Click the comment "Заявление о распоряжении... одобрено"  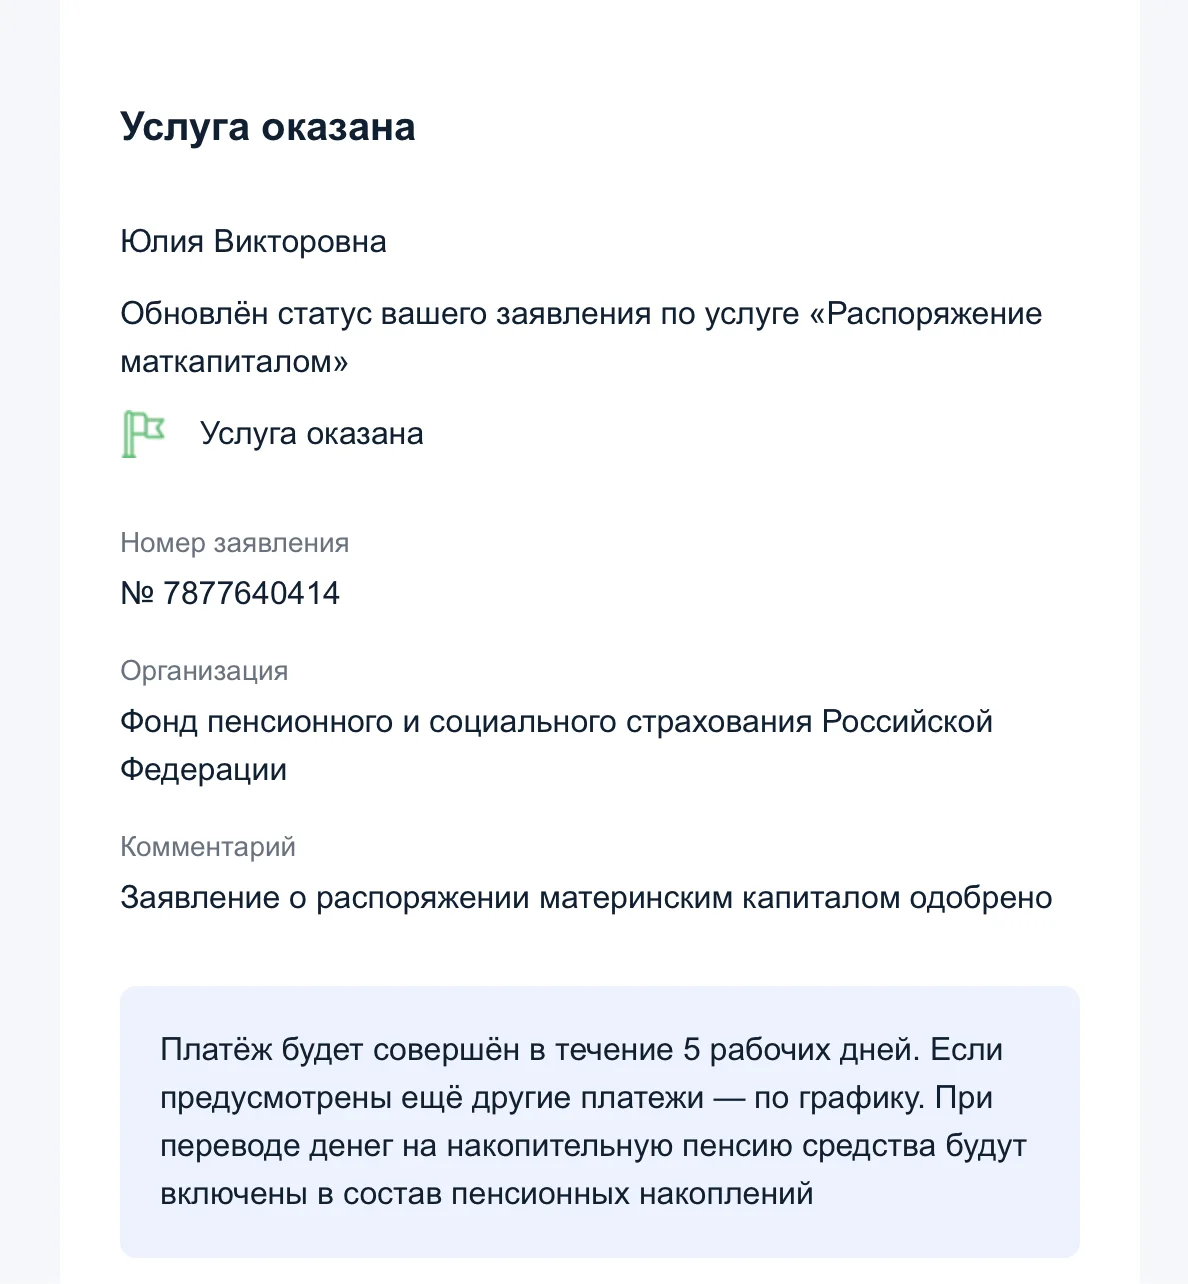[586, 898]
